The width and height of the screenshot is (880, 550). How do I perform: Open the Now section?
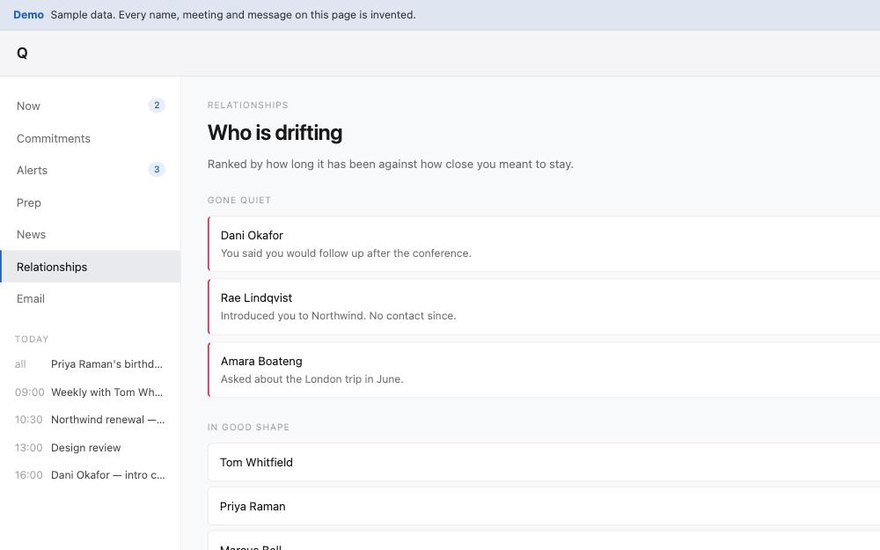(90, 106)
